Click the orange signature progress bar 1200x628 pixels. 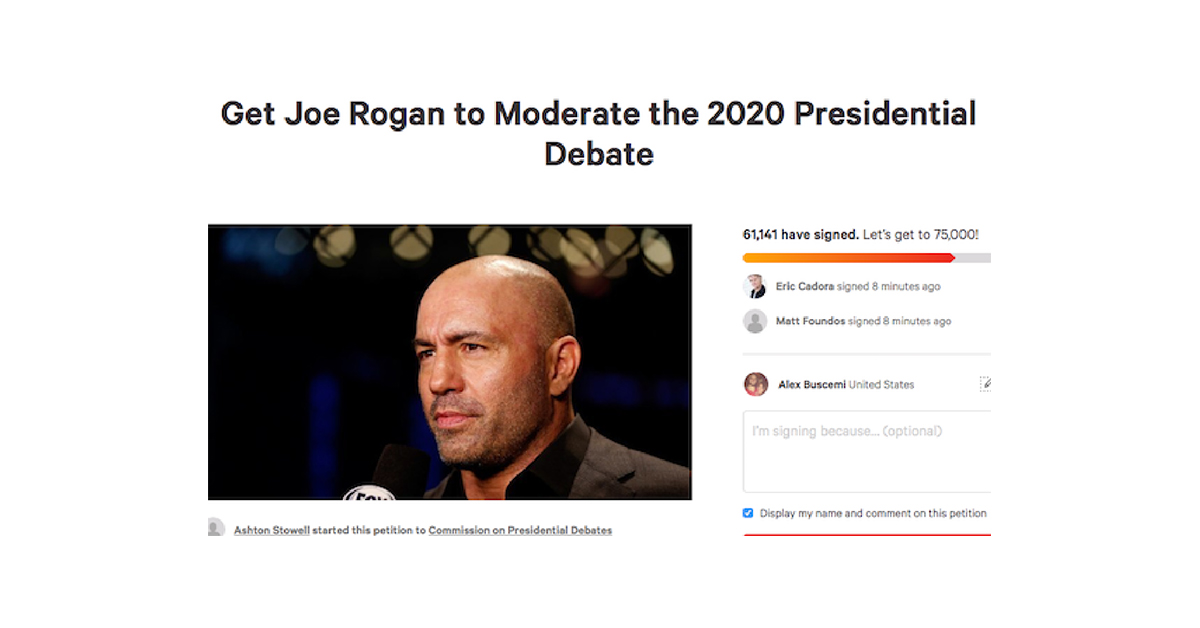(x=848, y=258)
